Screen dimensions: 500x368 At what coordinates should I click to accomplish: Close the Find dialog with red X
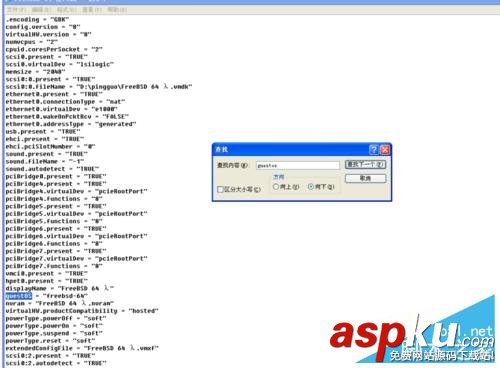385,150
